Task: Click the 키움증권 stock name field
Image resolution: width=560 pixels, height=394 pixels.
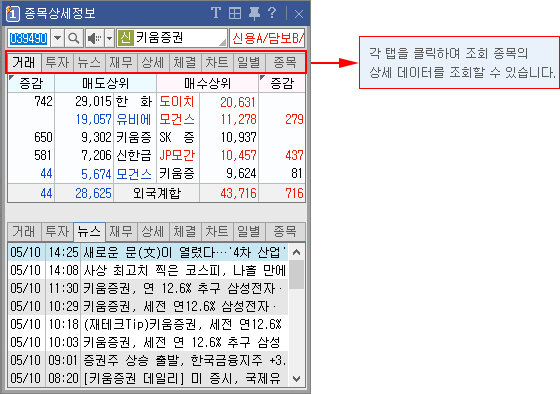Action: click(172, 38)
